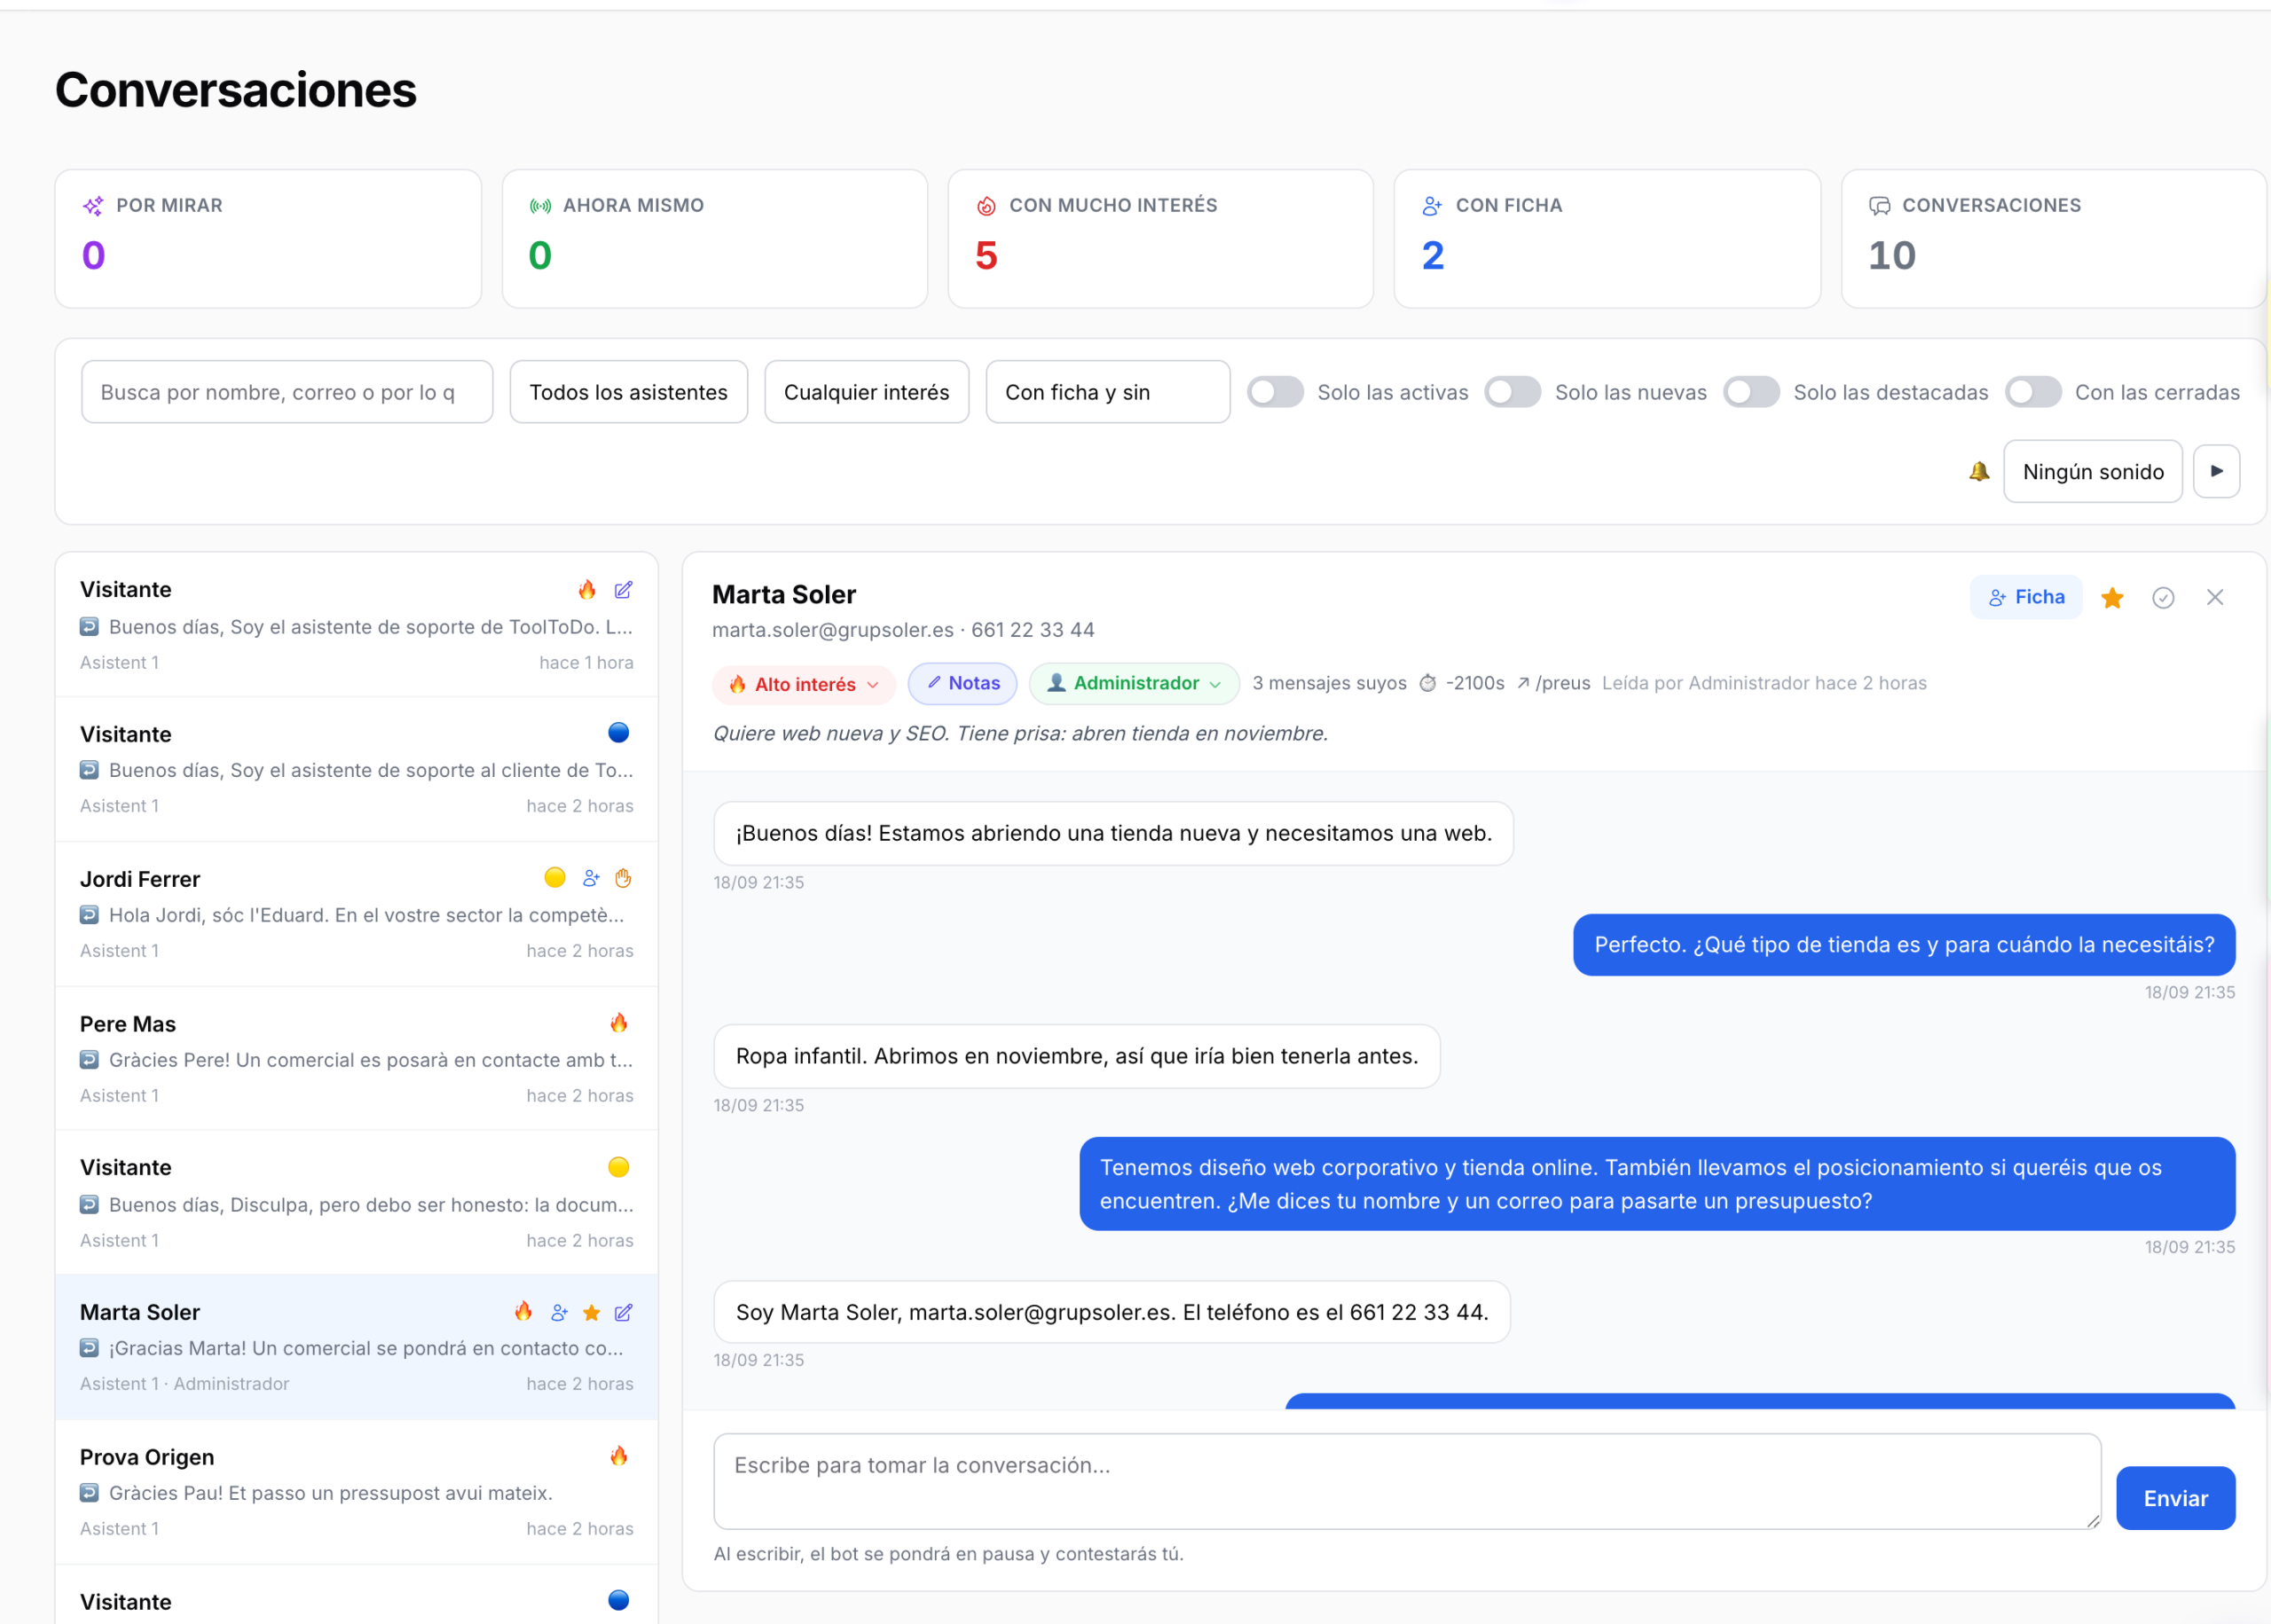The height and width of the screenshot is (1624, 2271).
Task: Turn on Solo las destacadas switch
Action: click(x=1751, y=392)
